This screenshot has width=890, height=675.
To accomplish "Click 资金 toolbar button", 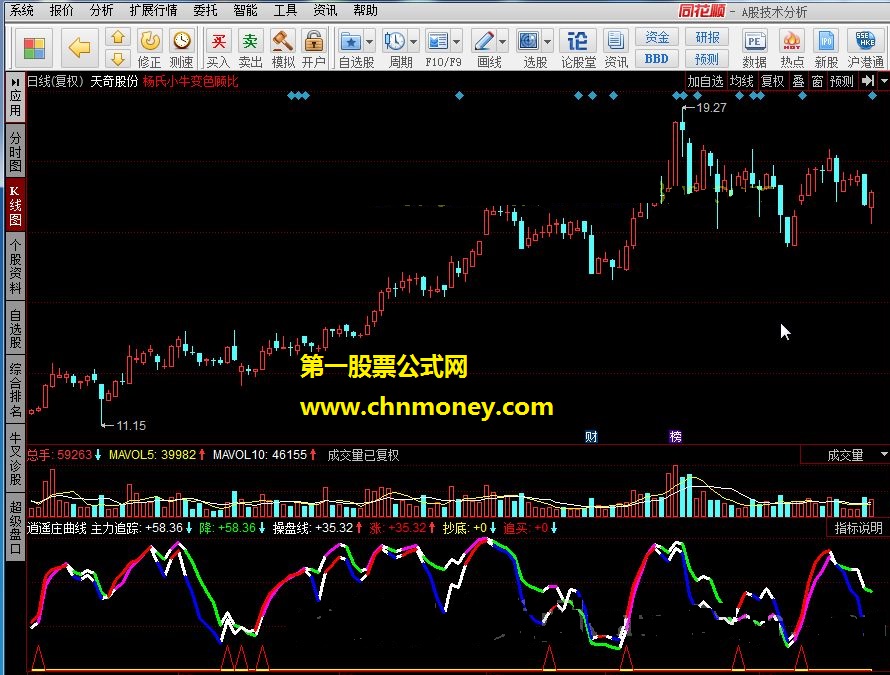I will point(657,37).
